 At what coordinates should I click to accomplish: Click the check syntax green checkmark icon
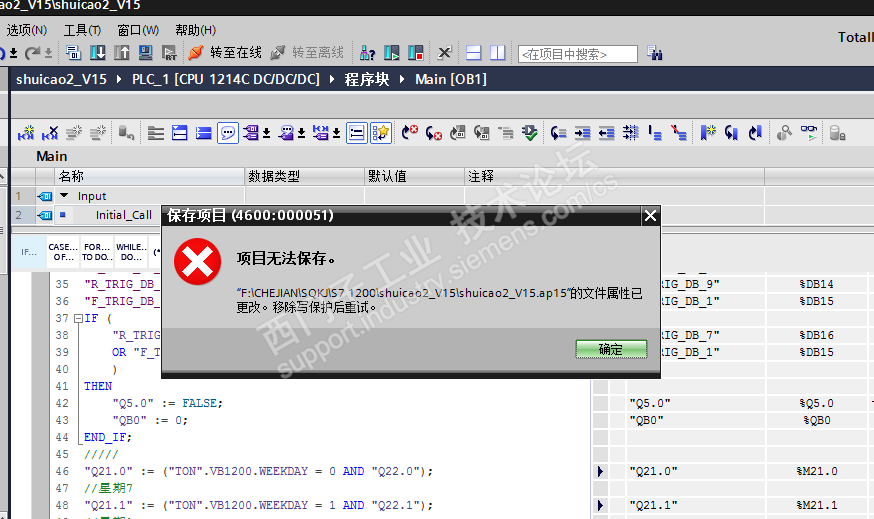(x=530, y=133)
